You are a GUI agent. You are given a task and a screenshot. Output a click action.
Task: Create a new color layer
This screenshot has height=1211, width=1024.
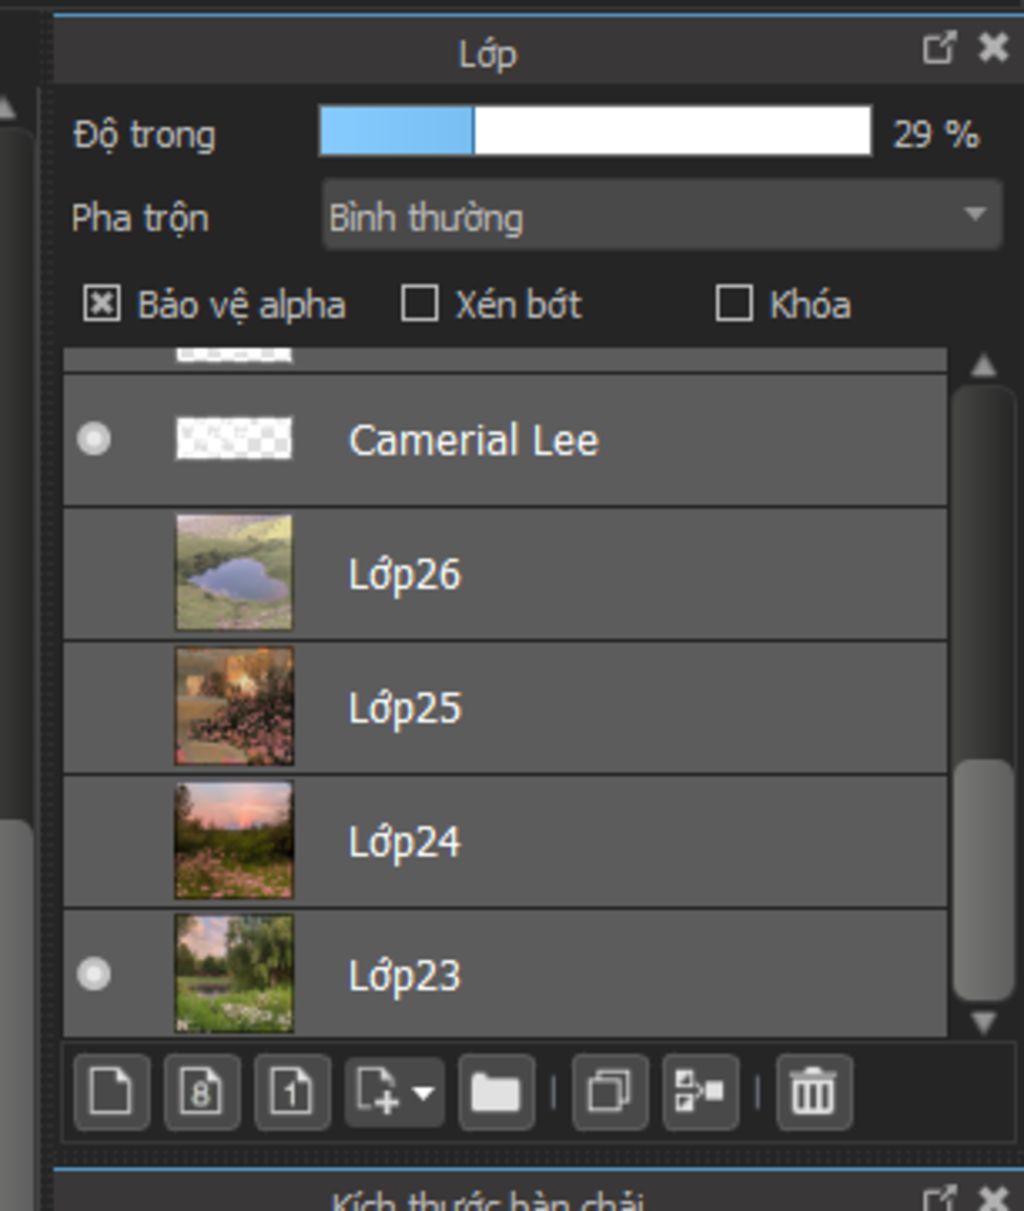click(x=111, y=1091)
